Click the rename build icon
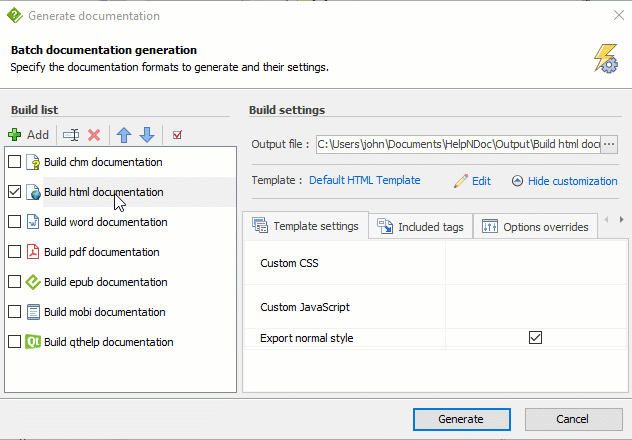The height and width of the screenshot is (440, 632). click(70, 135)
